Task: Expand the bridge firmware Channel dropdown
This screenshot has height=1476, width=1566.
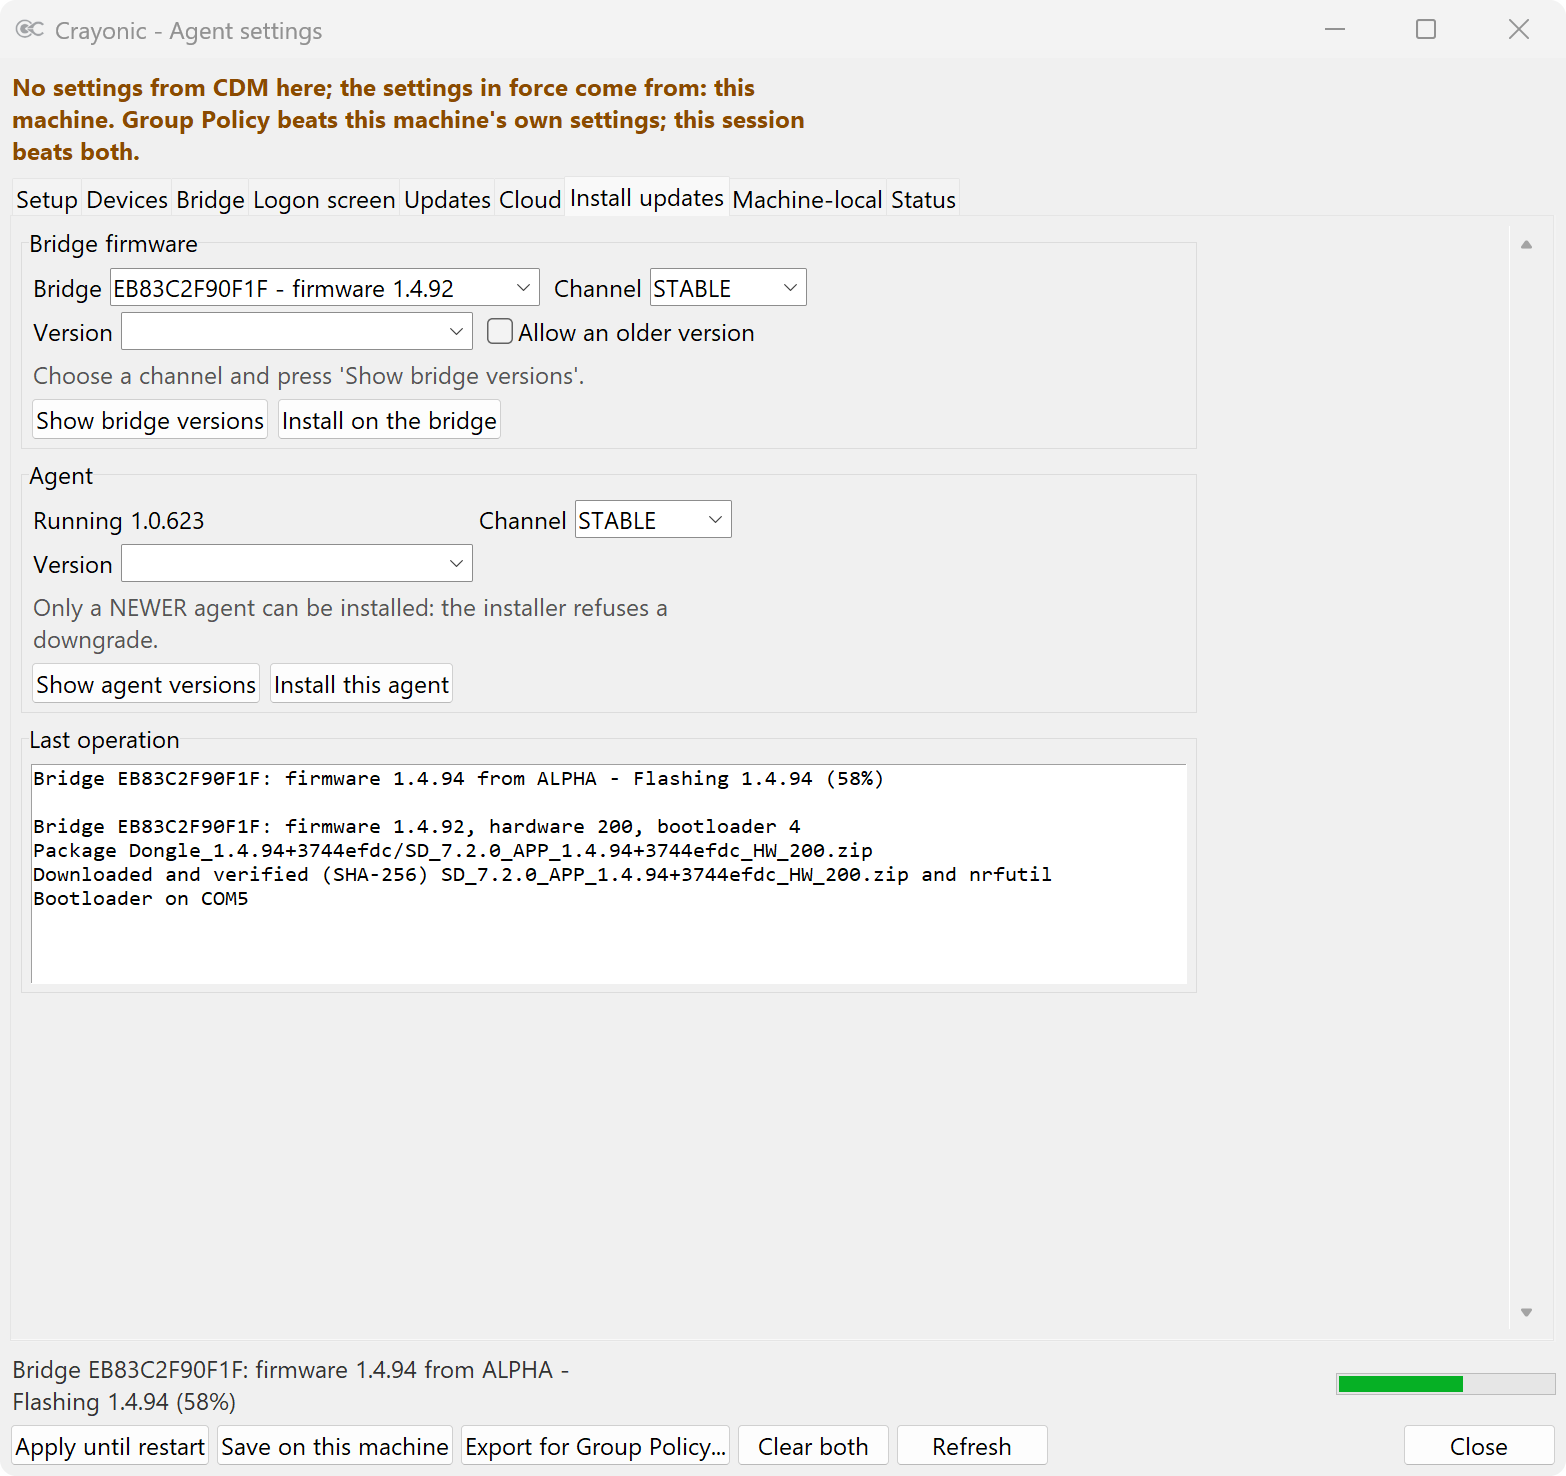Action: 728,288
